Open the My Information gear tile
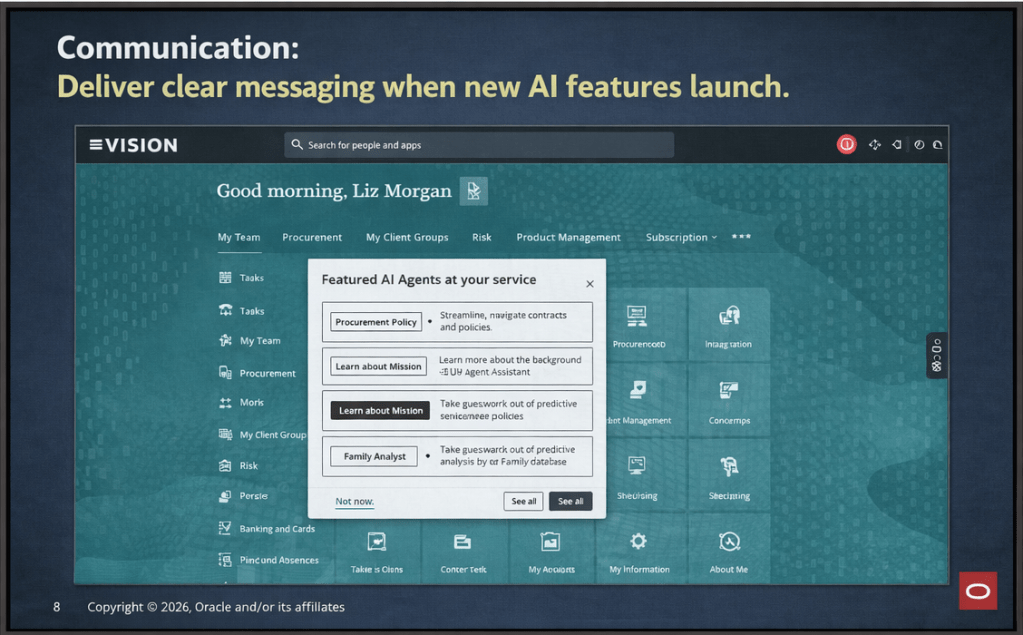Image resolution: width=1023 pixels, height=635 pixels. click(638, 543)
